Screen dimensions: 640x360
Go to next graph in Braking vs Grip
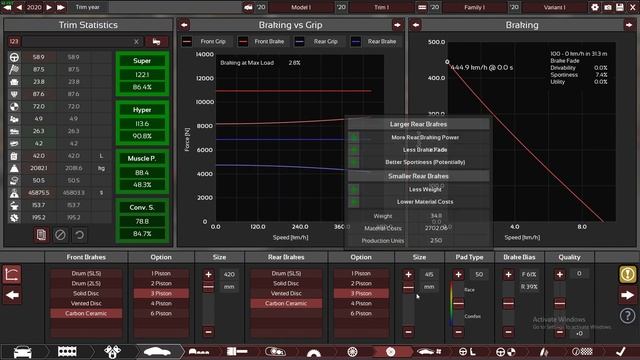pos(397,25)
